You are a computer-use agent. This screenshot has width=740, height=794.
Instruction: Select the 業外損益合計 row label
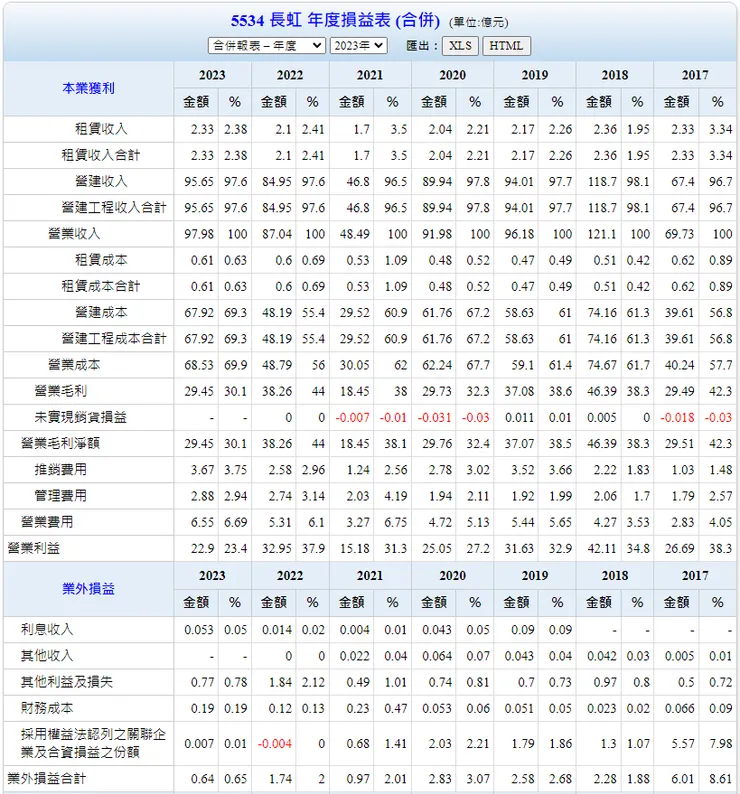[x=47, y=778]
